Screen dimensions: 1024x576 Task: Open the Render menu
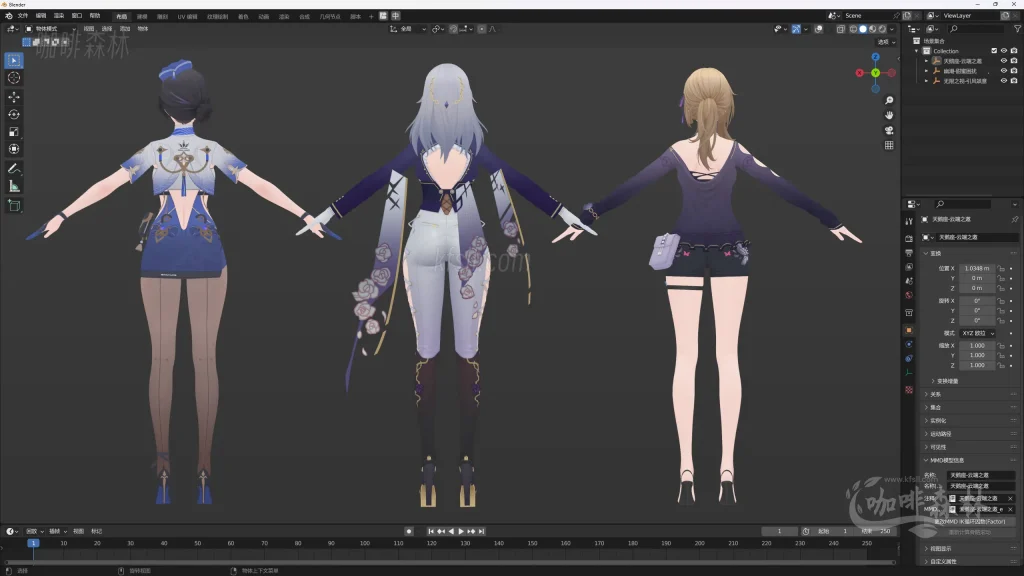[x=59, y=16]
